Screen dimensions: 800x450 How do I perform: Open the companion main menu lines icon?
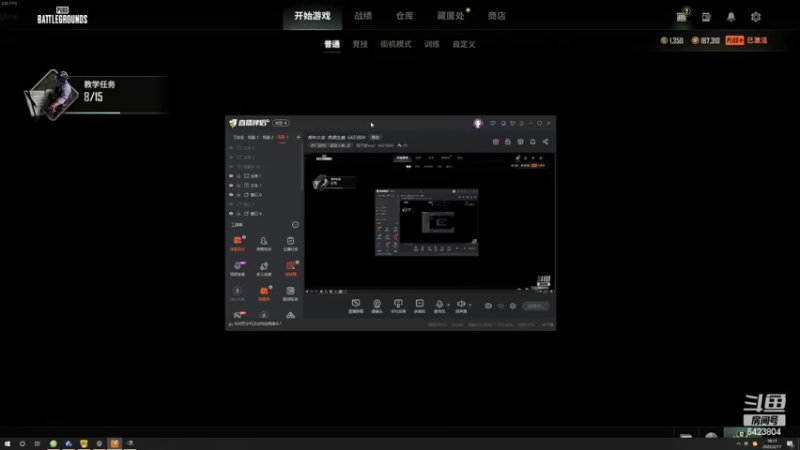pos(521,123)
